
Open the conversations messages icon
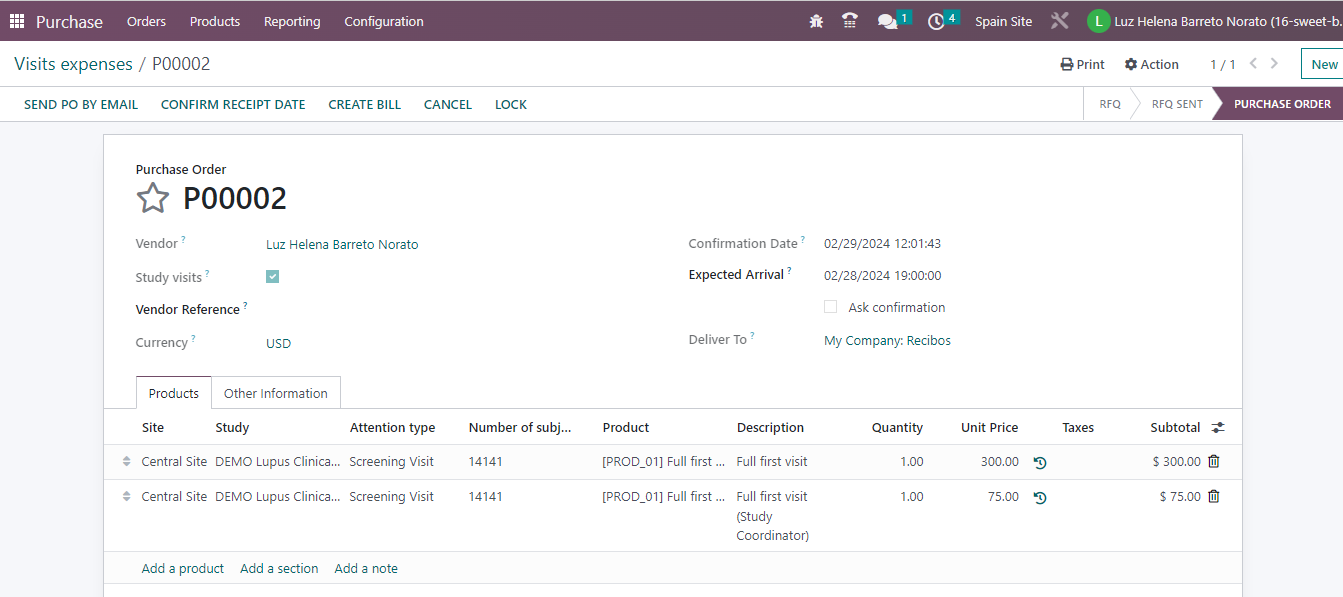(x=887, y=21)
